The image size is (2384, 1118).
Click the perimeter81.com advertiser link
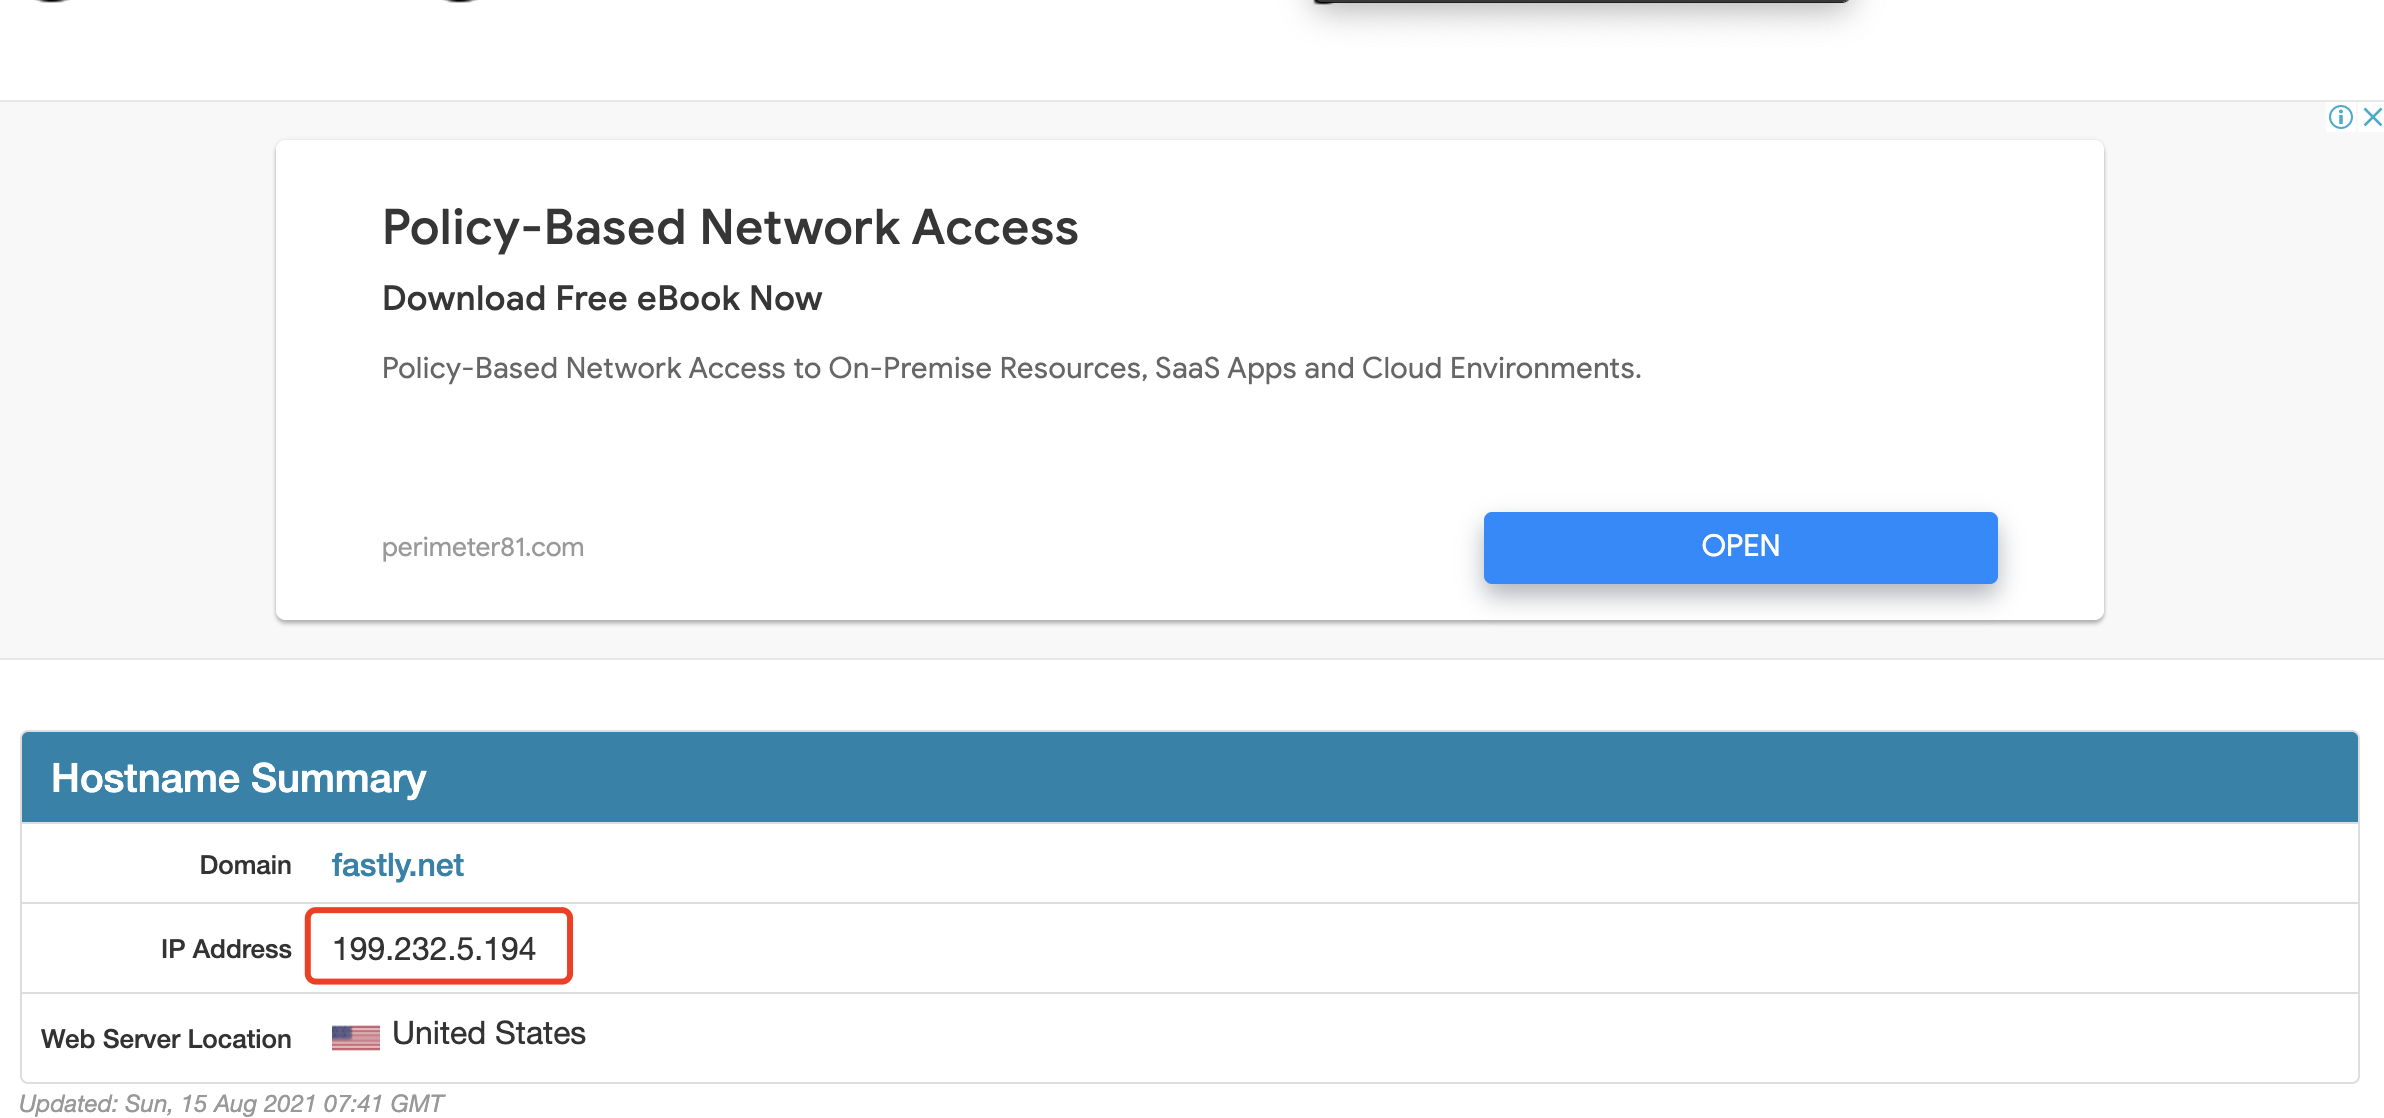483,547
